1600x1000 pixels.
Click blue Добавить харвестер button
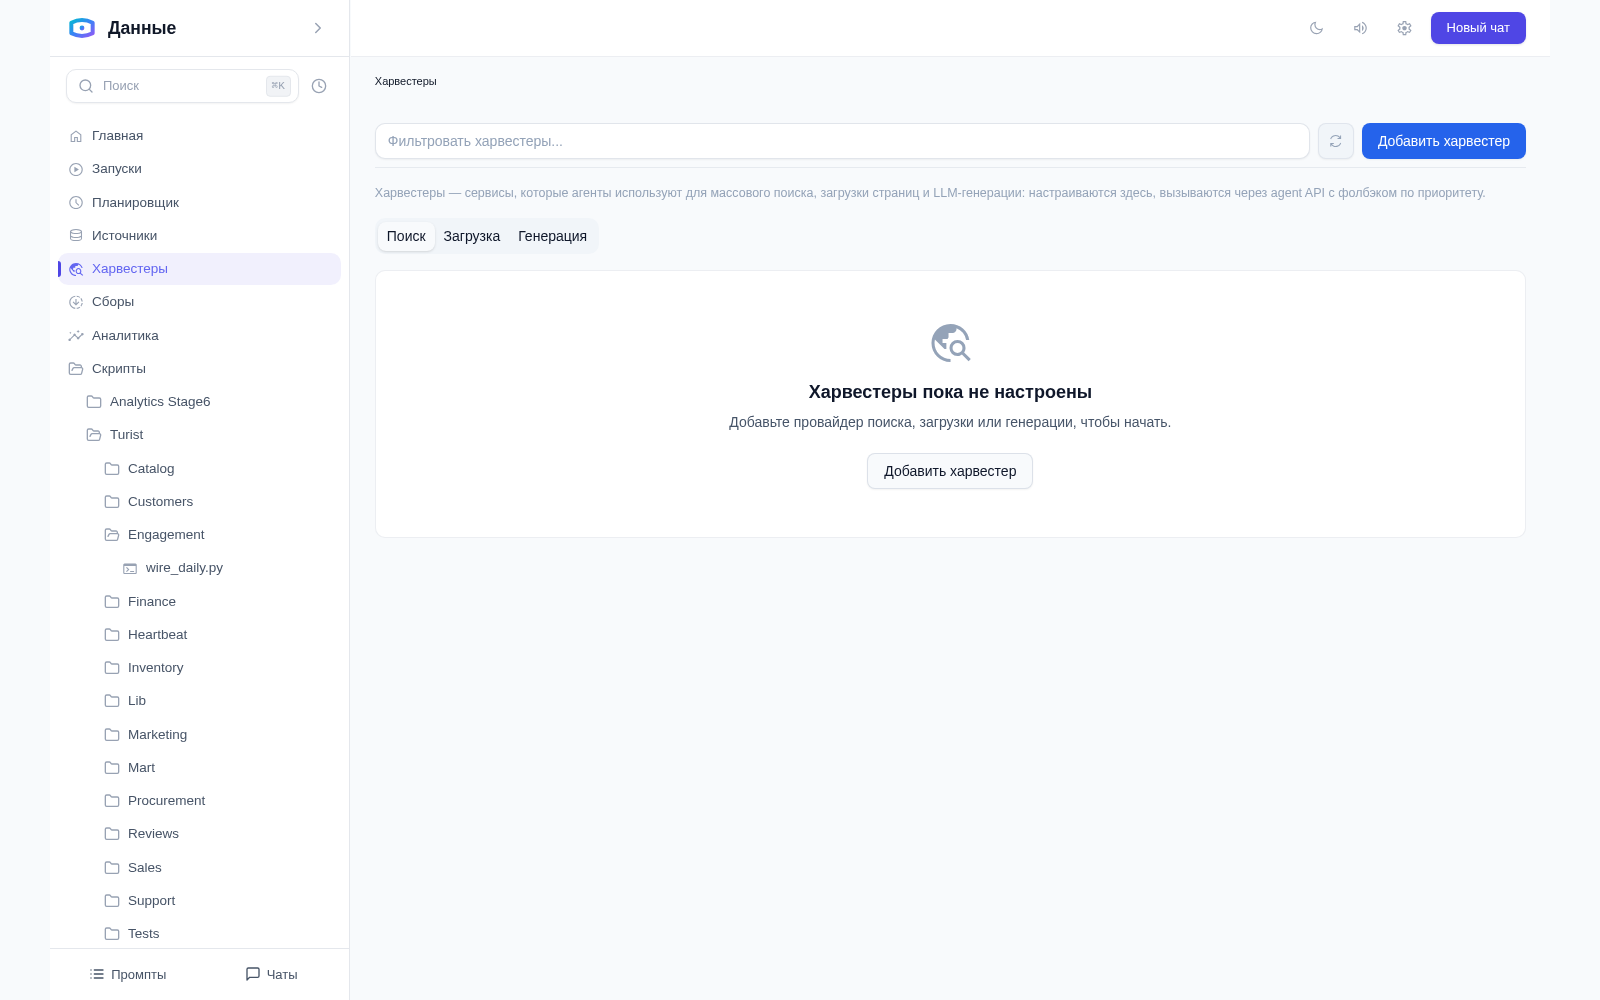click(x=1444, y=141)
